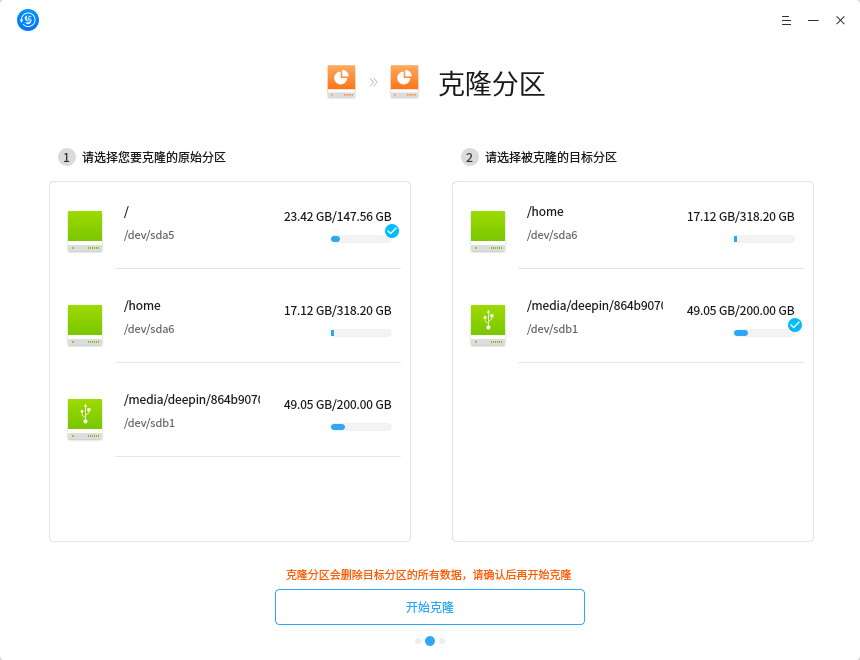
Task: Click the USB drive icon in source list
Action: (85, 419)
